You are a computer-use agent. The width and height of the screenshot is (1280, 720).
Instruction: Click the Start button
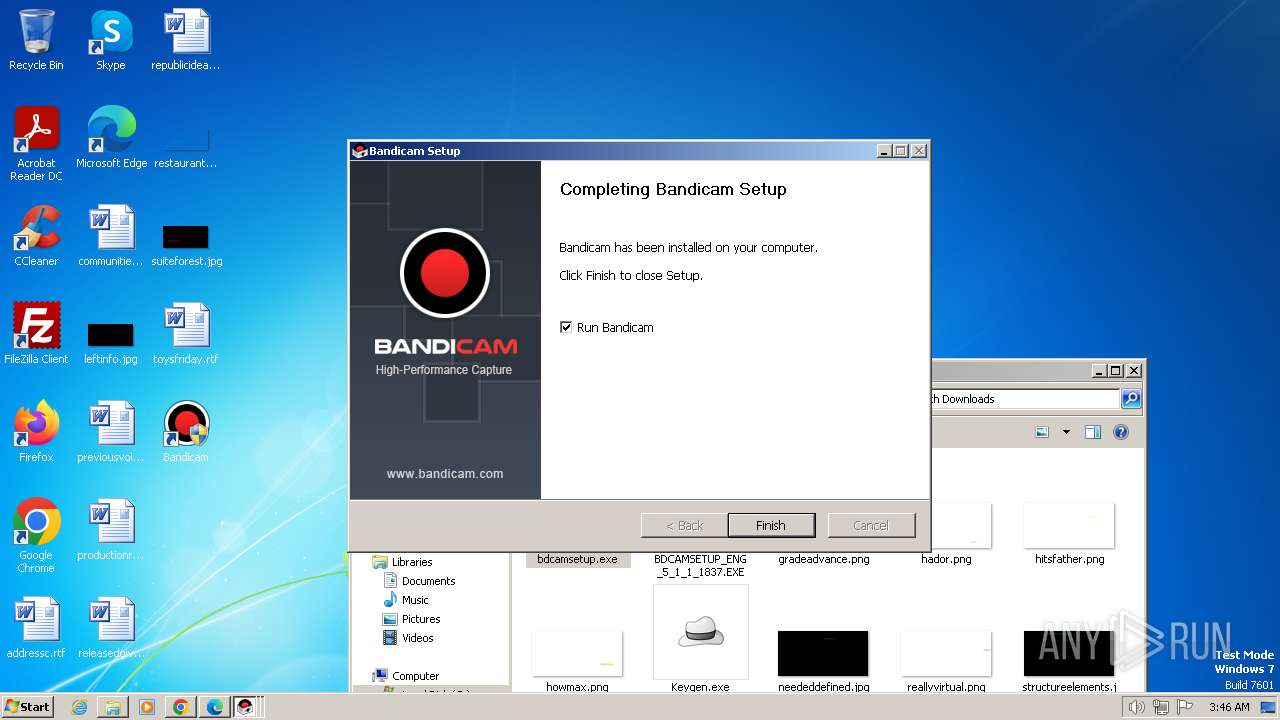[x=28, y=707]
